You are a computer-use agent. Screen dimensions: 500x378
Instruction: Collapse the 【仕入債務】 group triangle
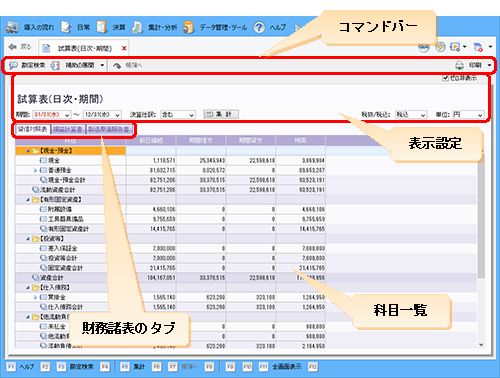tap(28, 288)
